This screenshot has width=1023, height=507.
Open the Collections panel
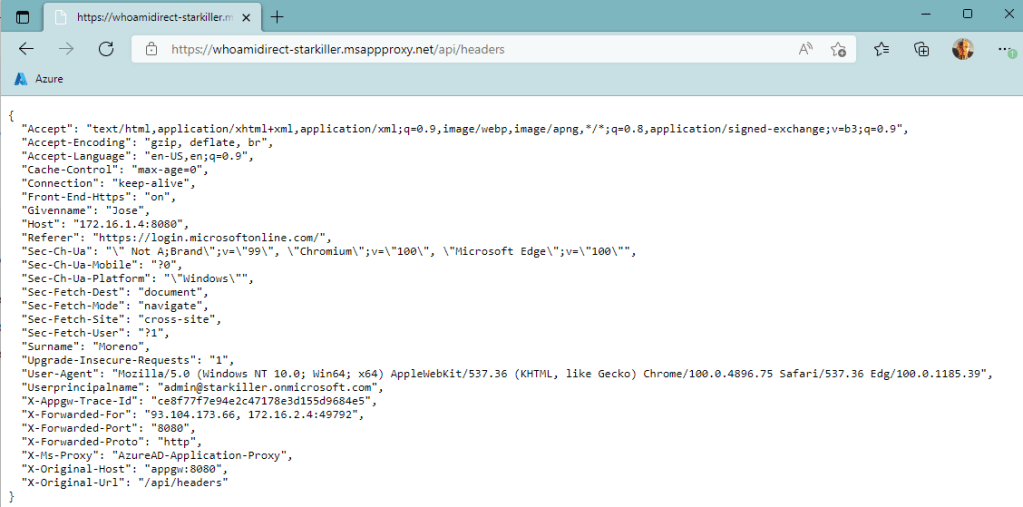922,49
